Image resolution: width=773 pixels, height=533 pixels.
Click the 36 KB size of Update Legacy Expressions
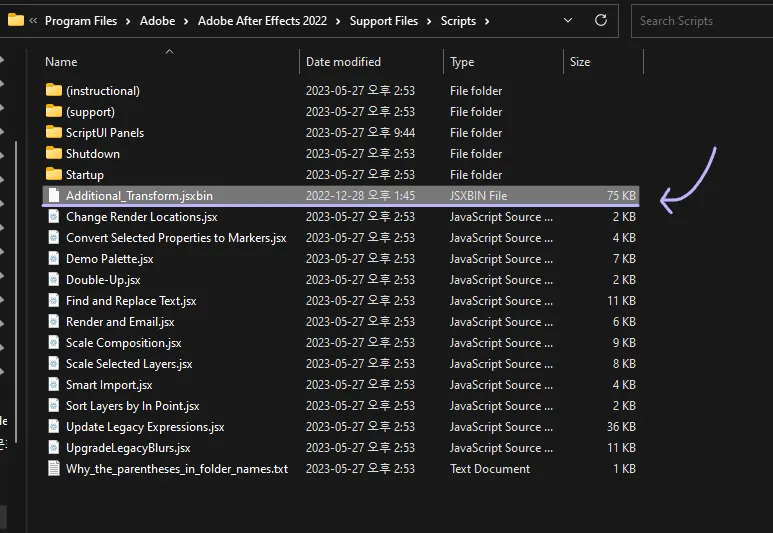coord(621,426)
